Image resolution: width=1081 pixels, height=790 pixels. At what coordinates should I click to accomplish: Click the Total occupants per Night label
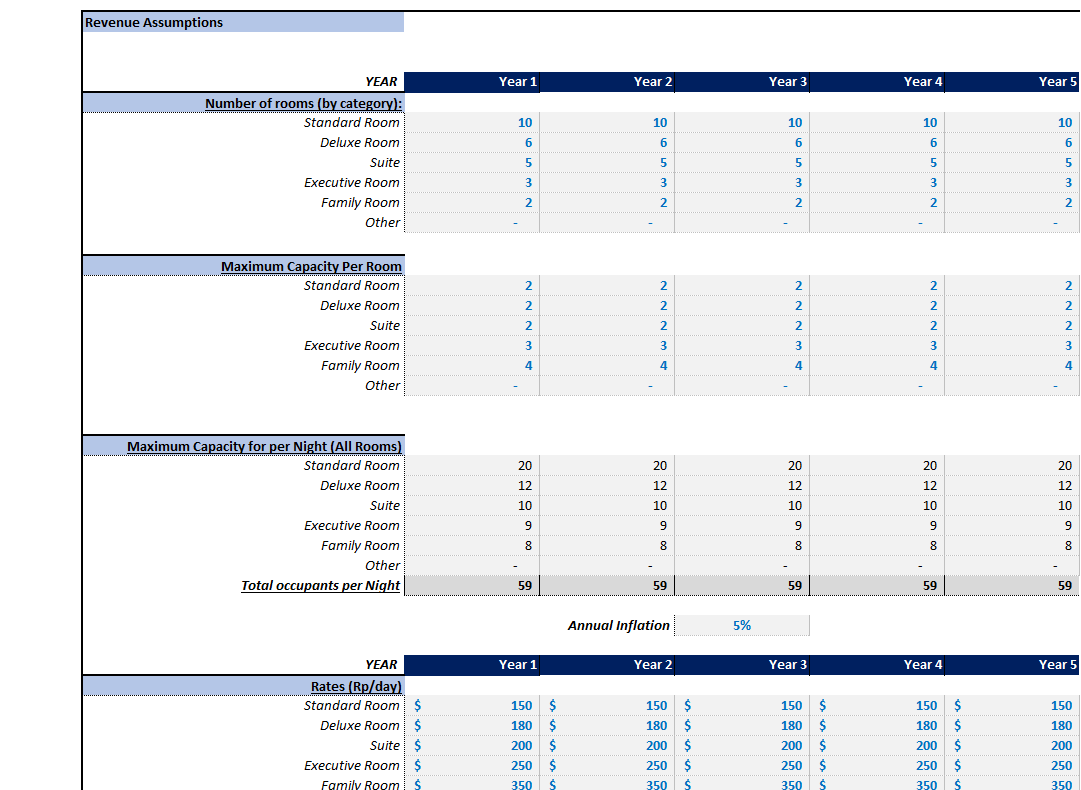(320, 585)
